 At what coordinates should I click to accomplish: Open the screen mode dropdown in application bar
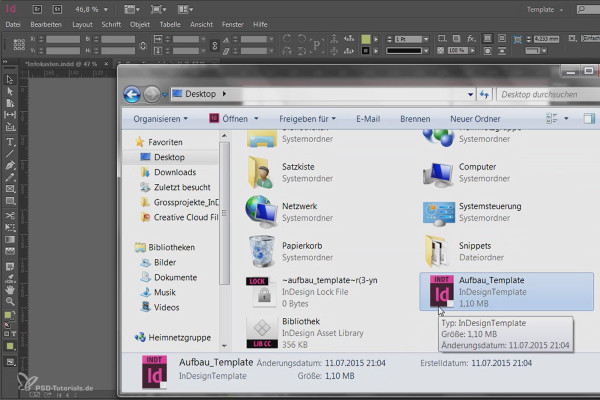point(158,9)
